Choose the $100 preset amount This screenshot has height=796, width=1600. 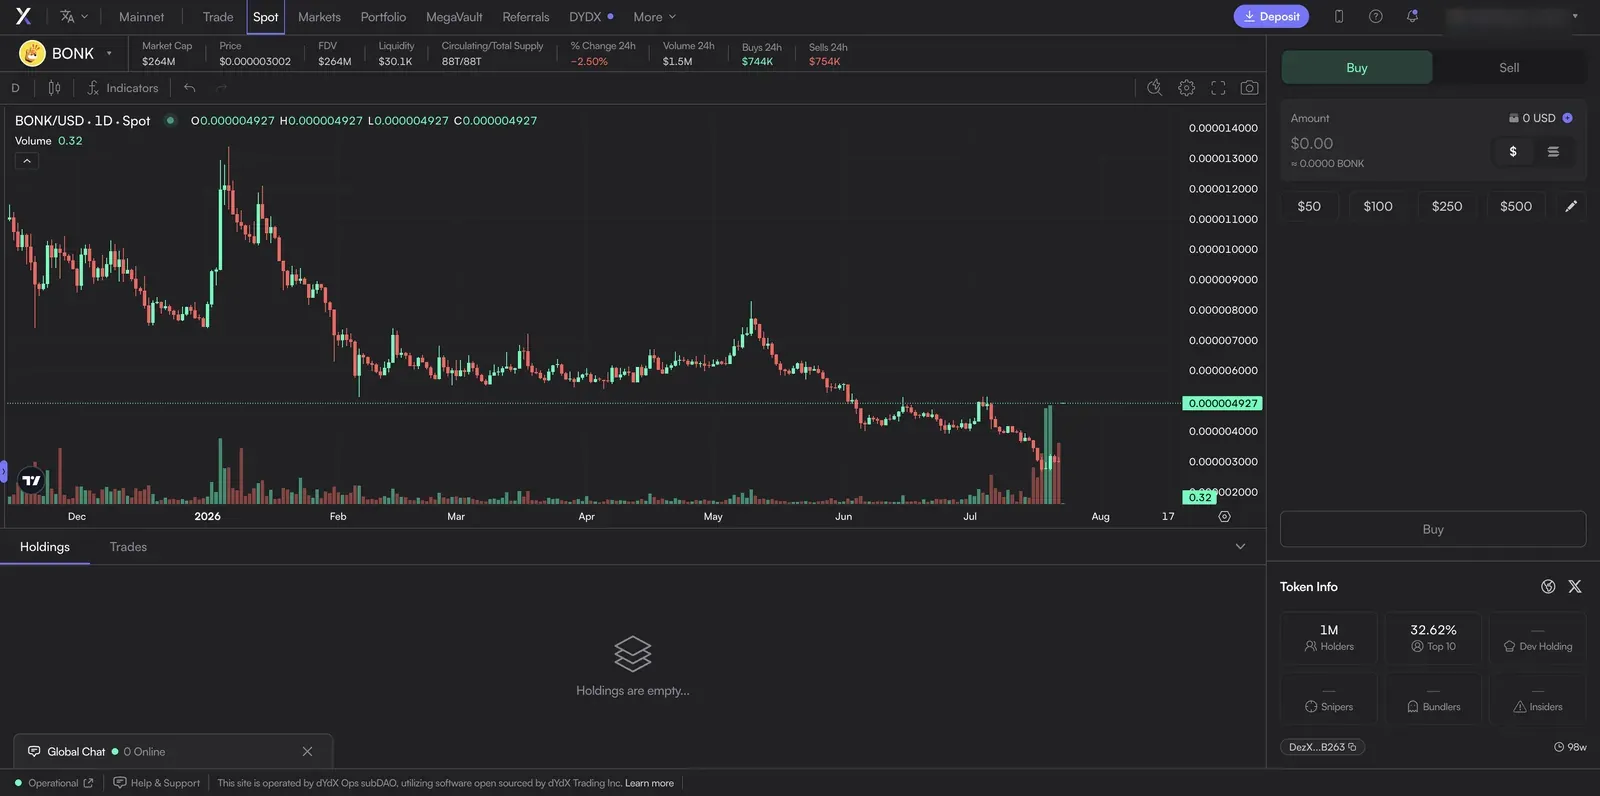tap(1378, 206)
